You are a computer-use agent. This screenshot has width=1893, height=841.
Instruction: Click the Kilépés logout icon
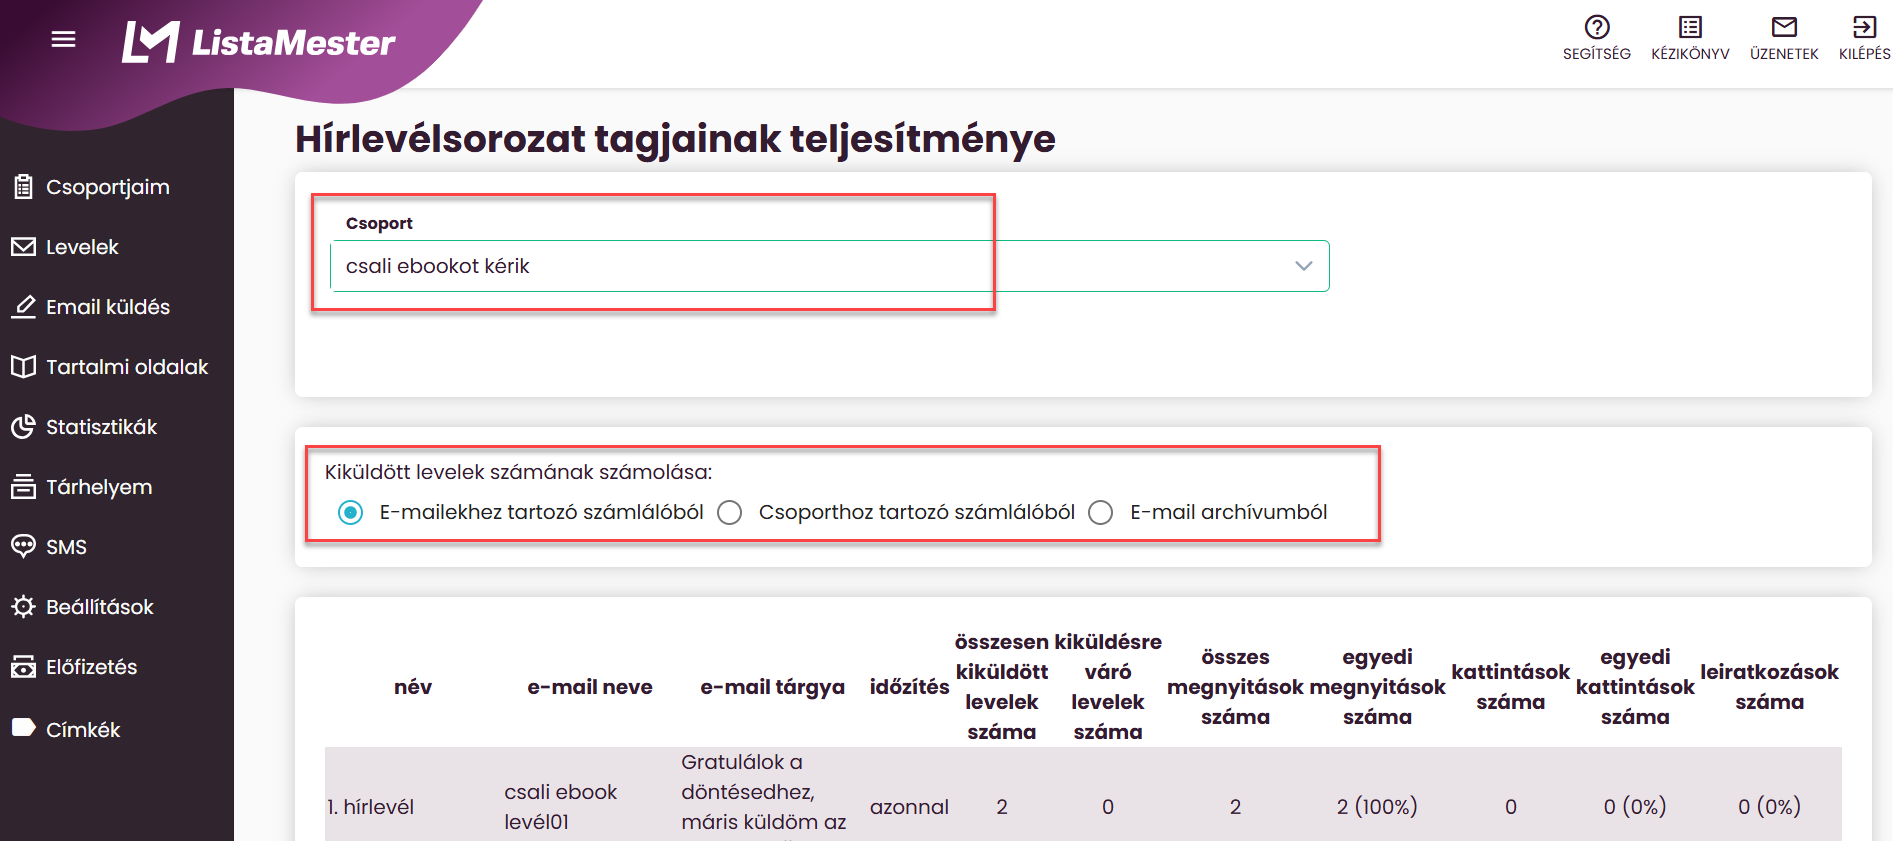point(1864,27)
